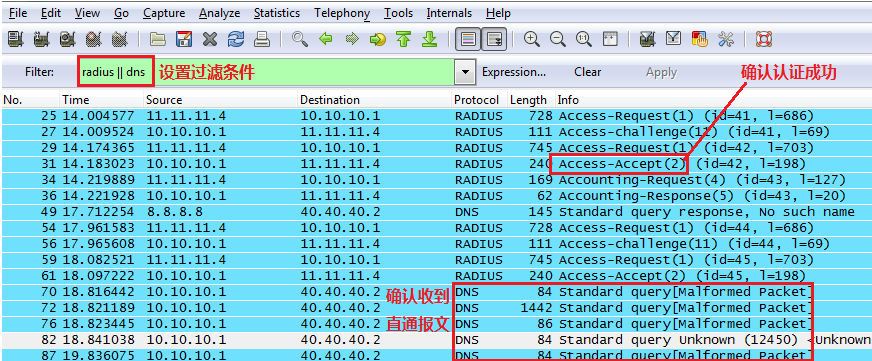Screen dimensions: 872x361
Task: Open the Statistics menu
Action: coord(277,13)
